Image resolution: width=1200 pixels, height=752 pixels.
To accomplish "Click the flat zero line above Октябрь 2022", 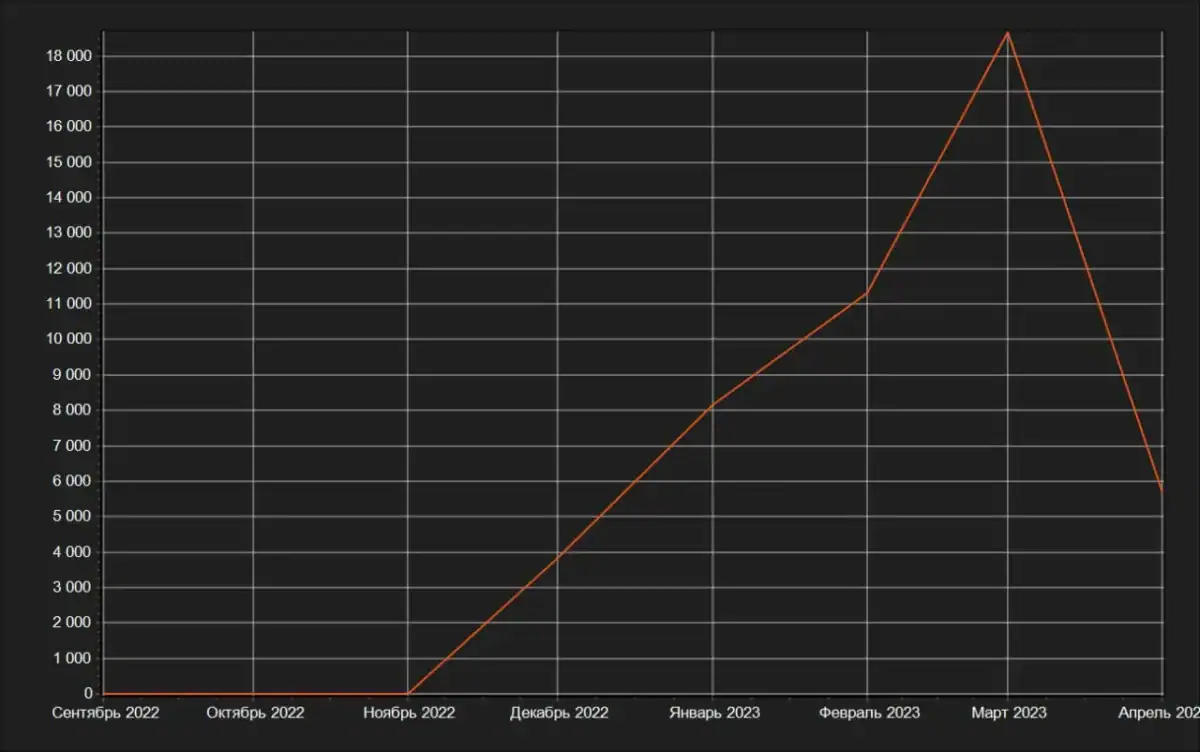I will click(x=253, y=693).
